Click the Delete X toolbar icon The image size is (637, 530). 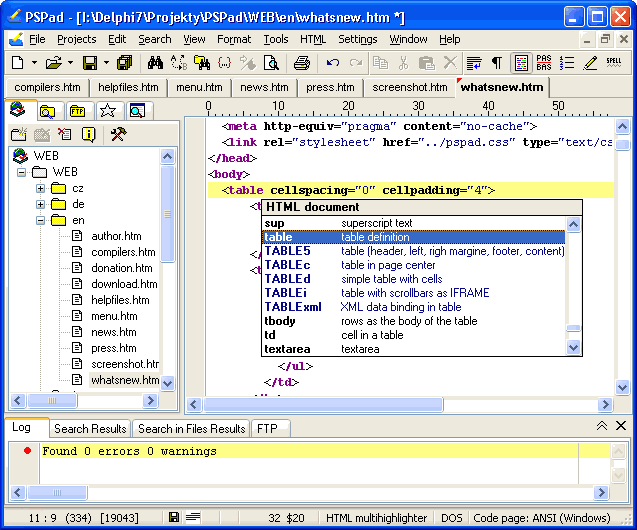coord(450,63)
